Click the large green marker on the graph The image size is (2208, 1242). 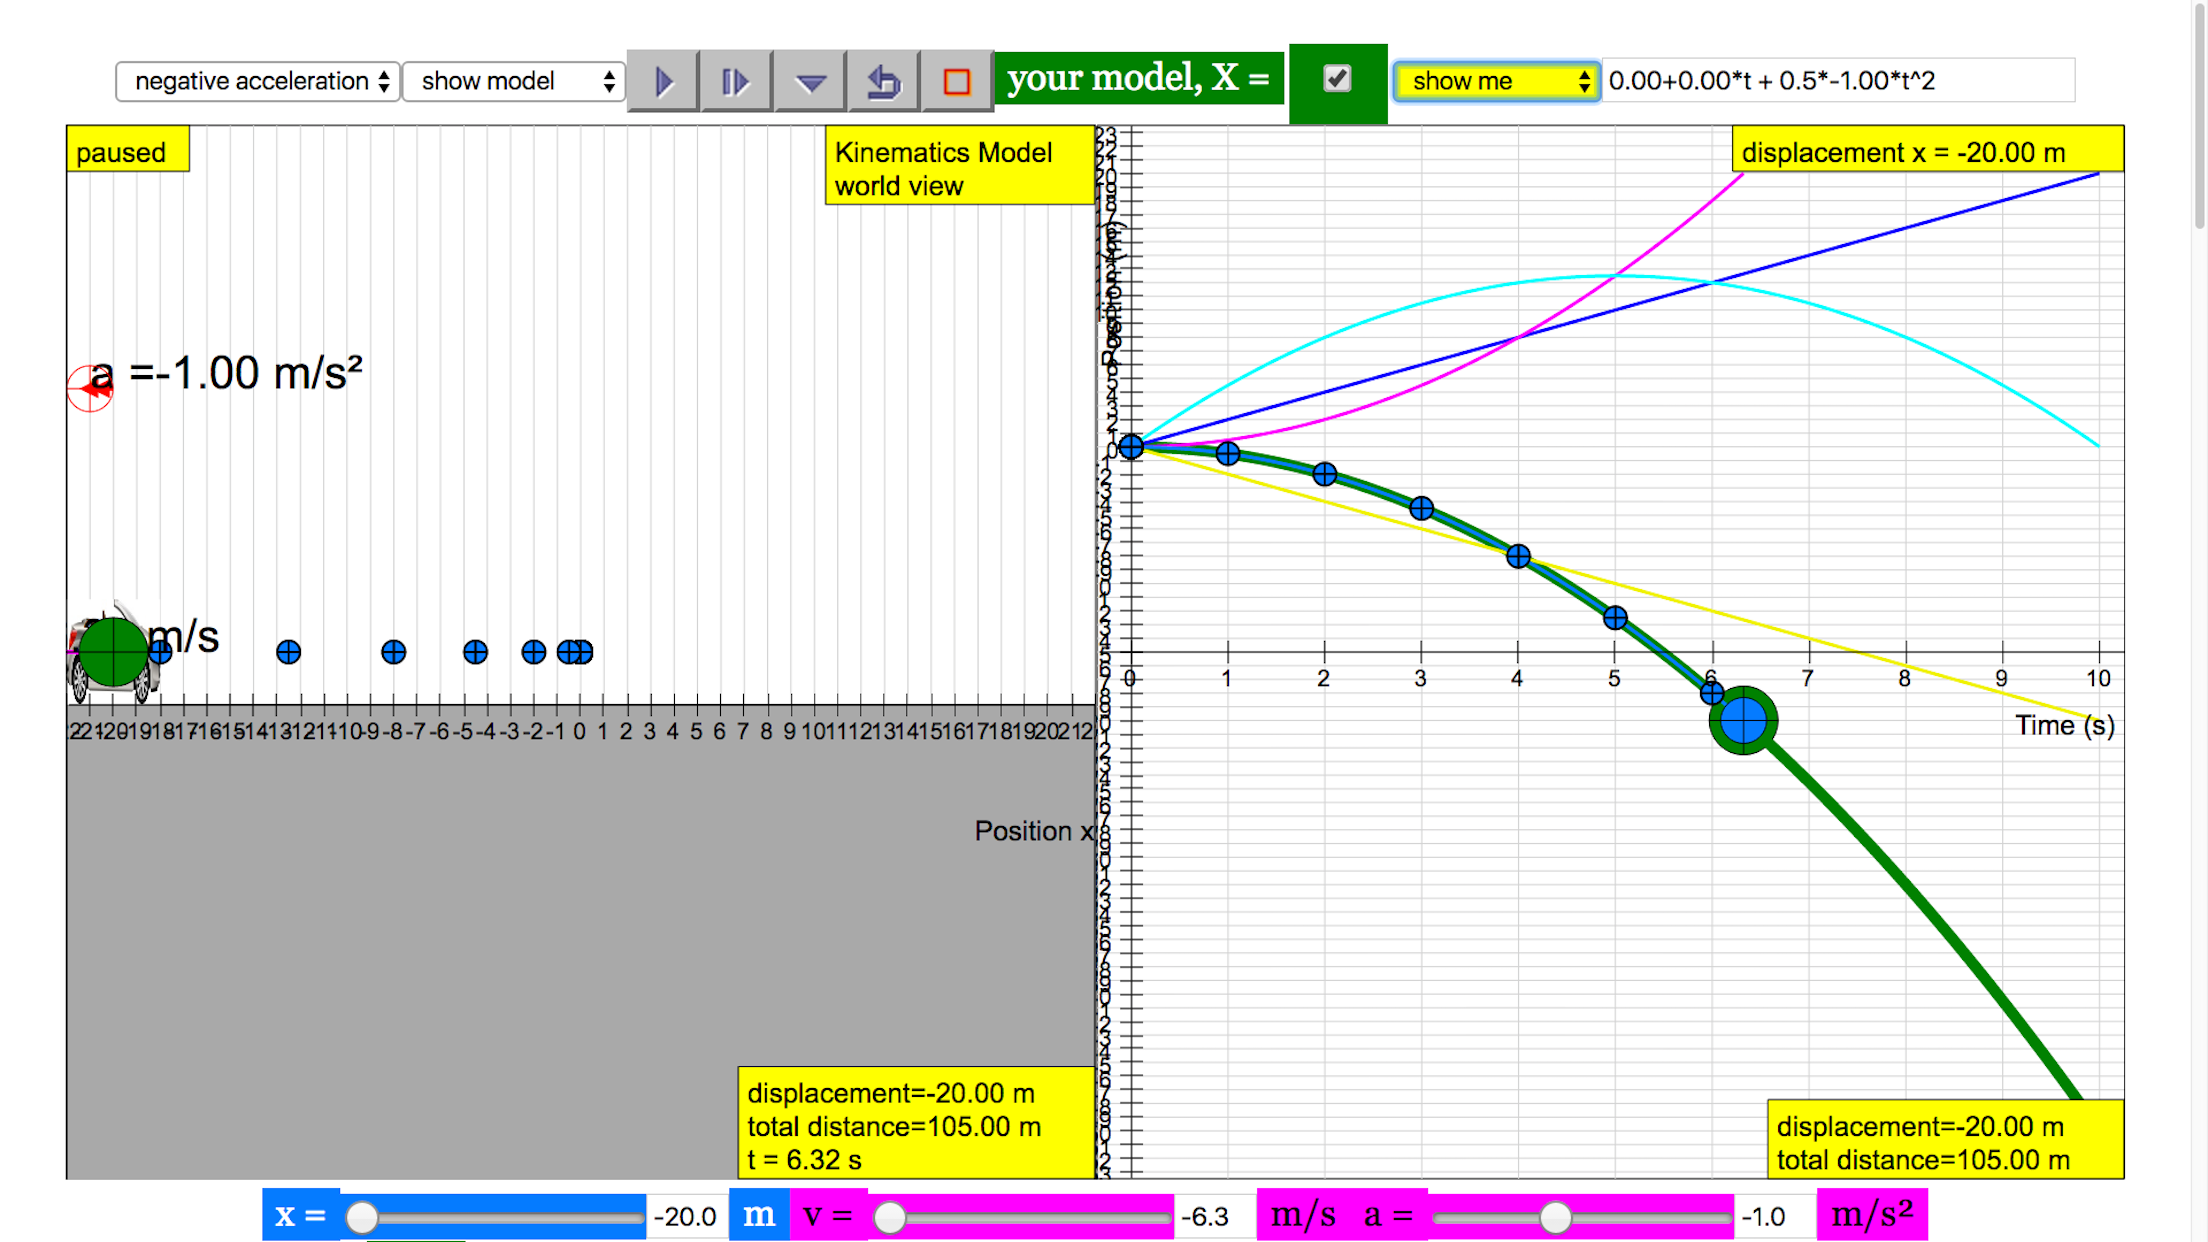click(x=1743, y=720)
